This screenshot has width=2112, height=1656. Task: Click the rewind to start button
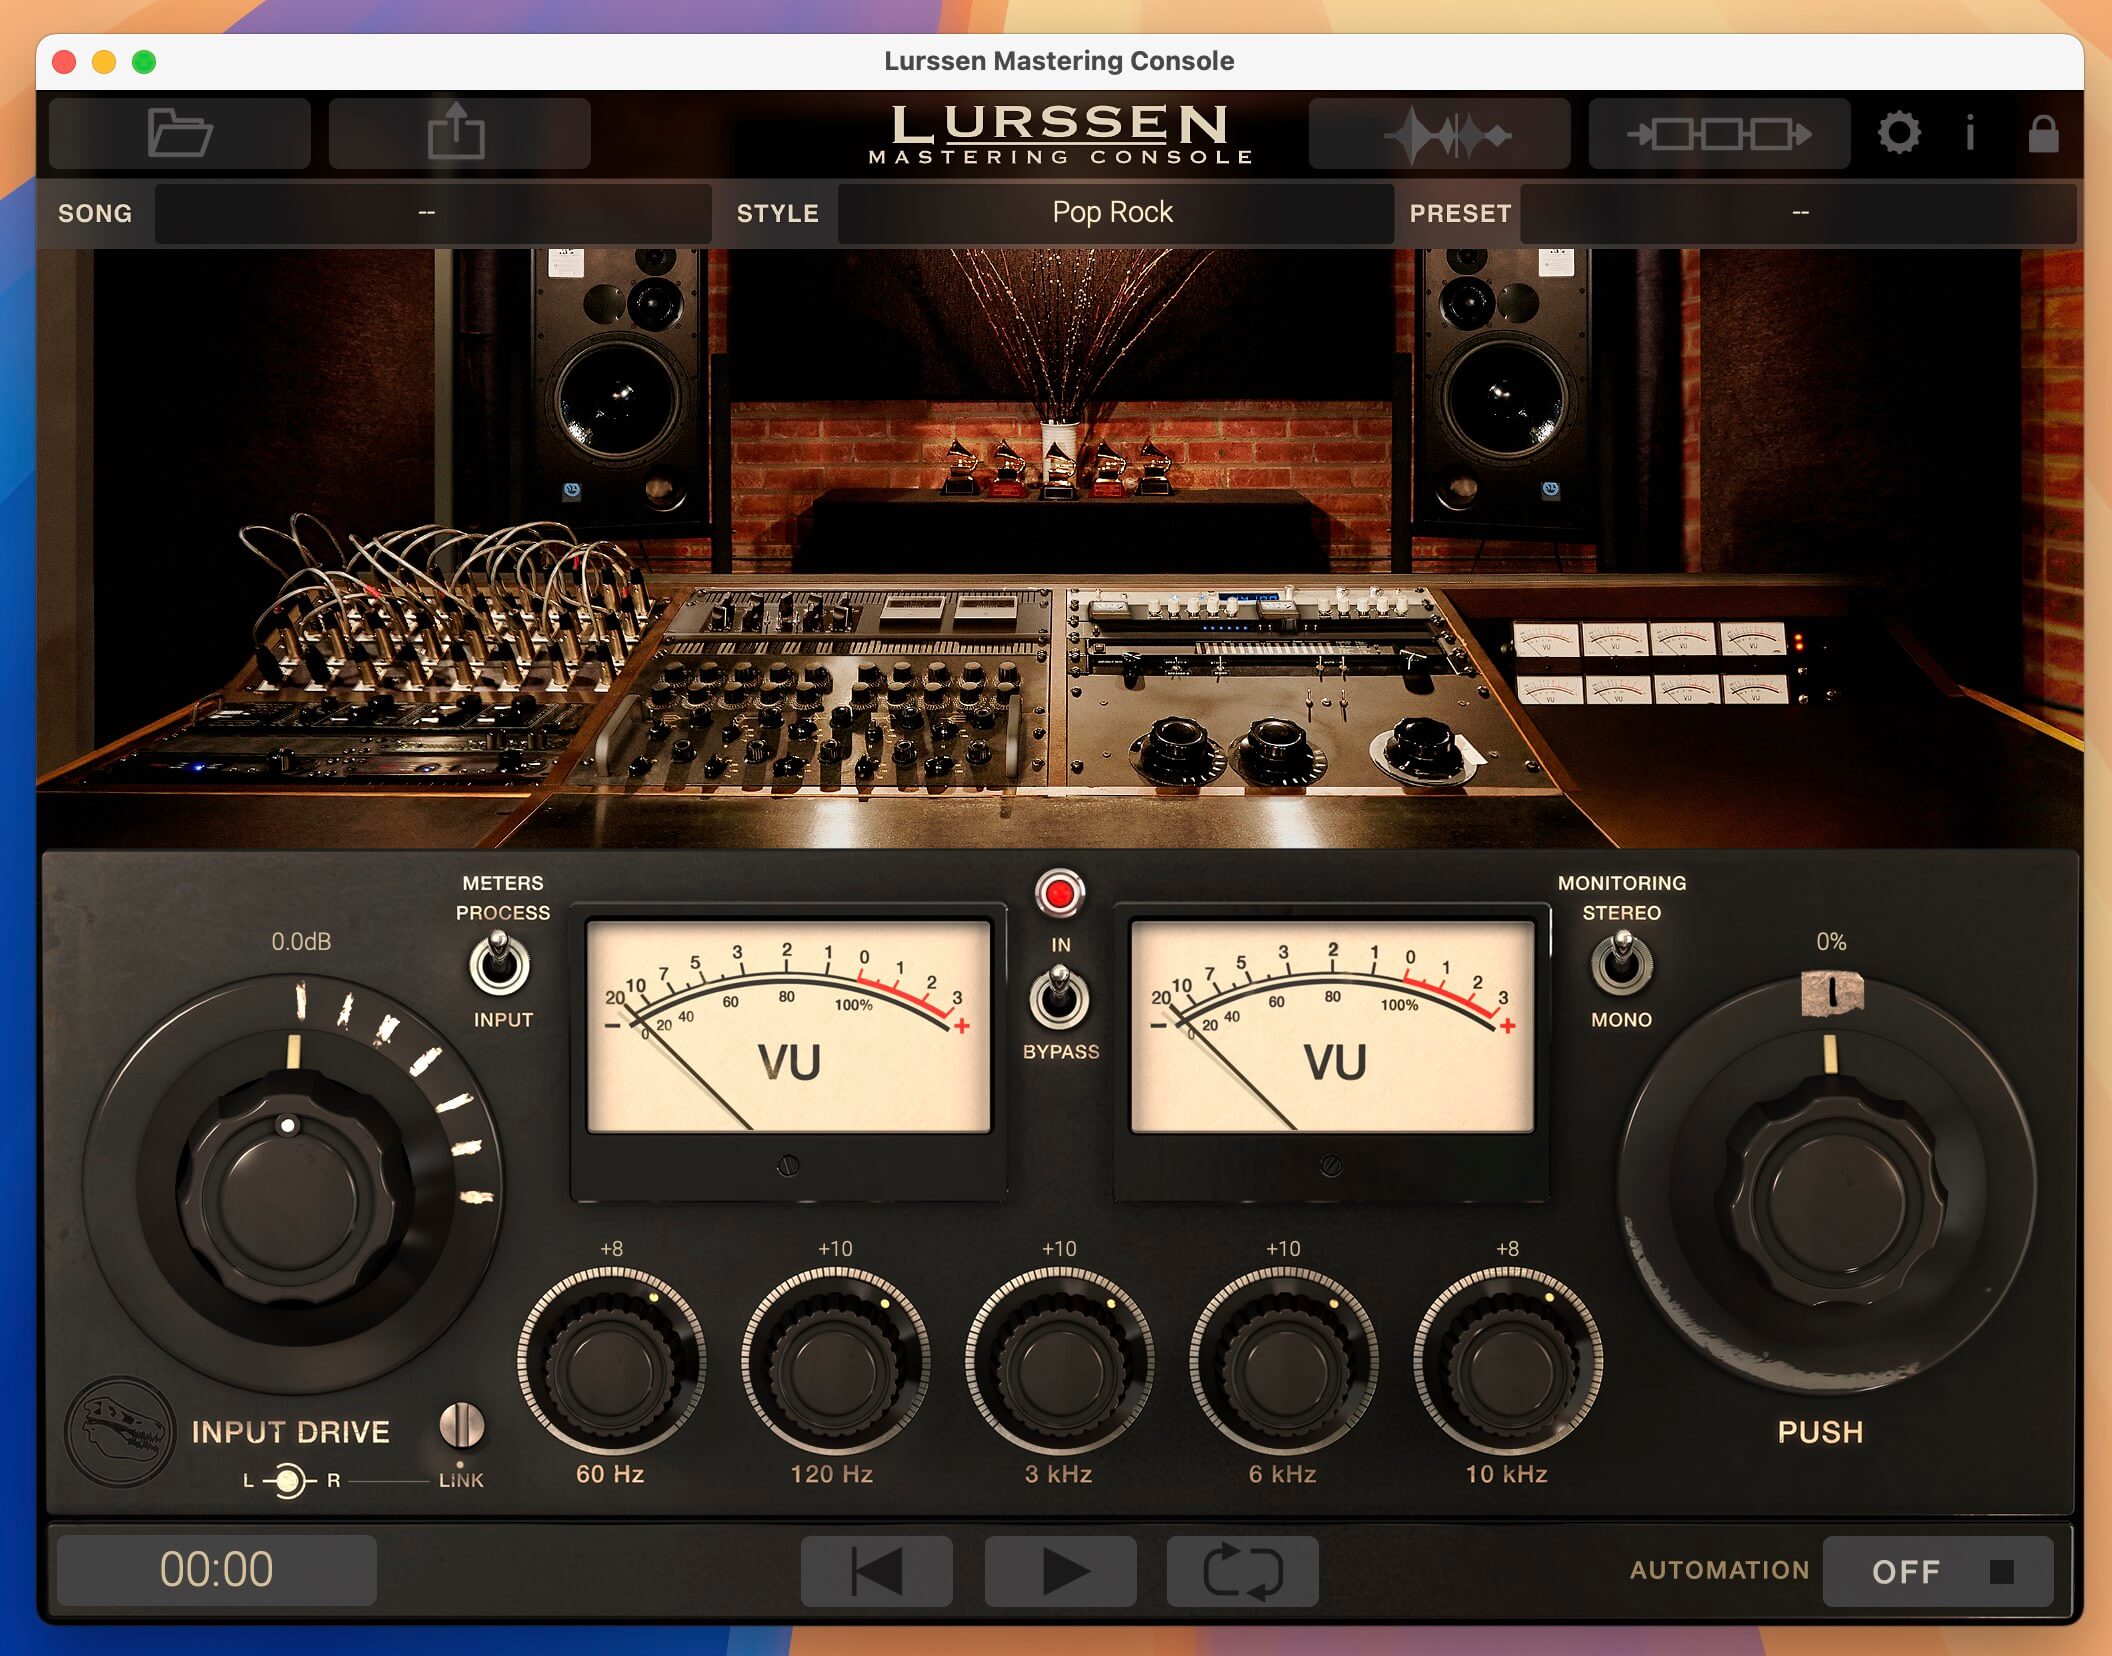[877, 1571]
